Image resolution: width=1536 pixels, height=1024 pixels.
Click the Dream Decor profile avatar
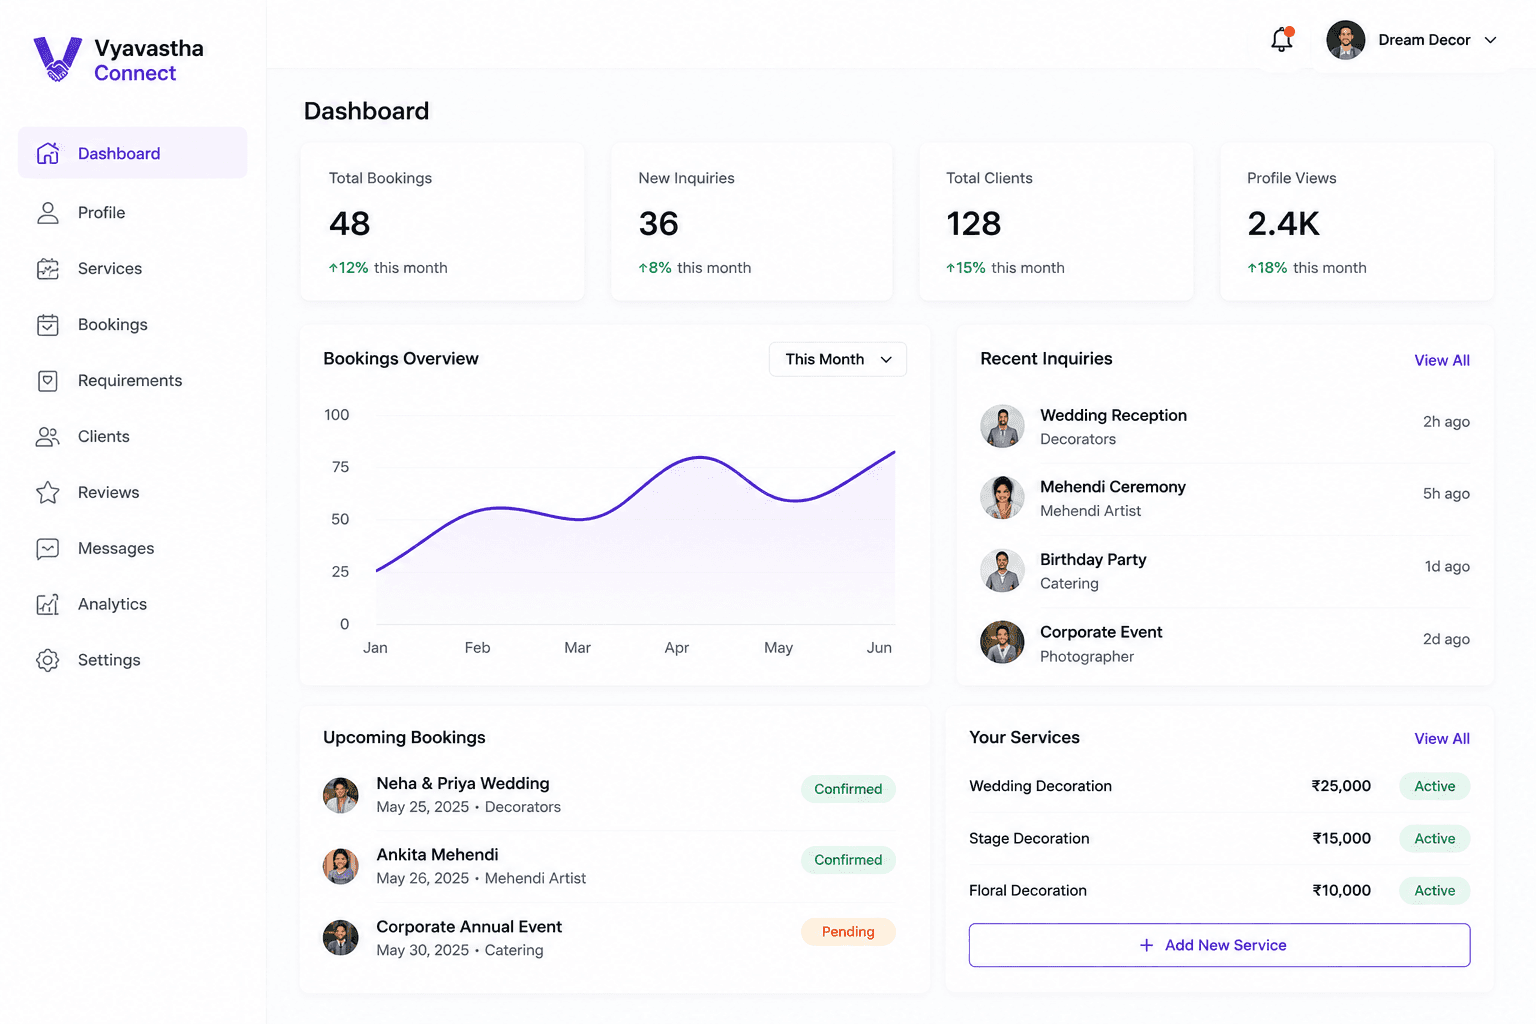1346,40
